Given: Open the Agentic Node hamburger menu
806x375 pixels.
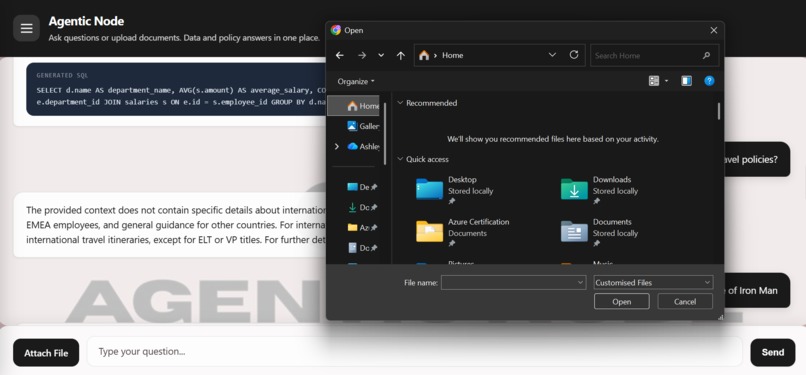Looking at the screenshot, I should [x=26, y=28].
